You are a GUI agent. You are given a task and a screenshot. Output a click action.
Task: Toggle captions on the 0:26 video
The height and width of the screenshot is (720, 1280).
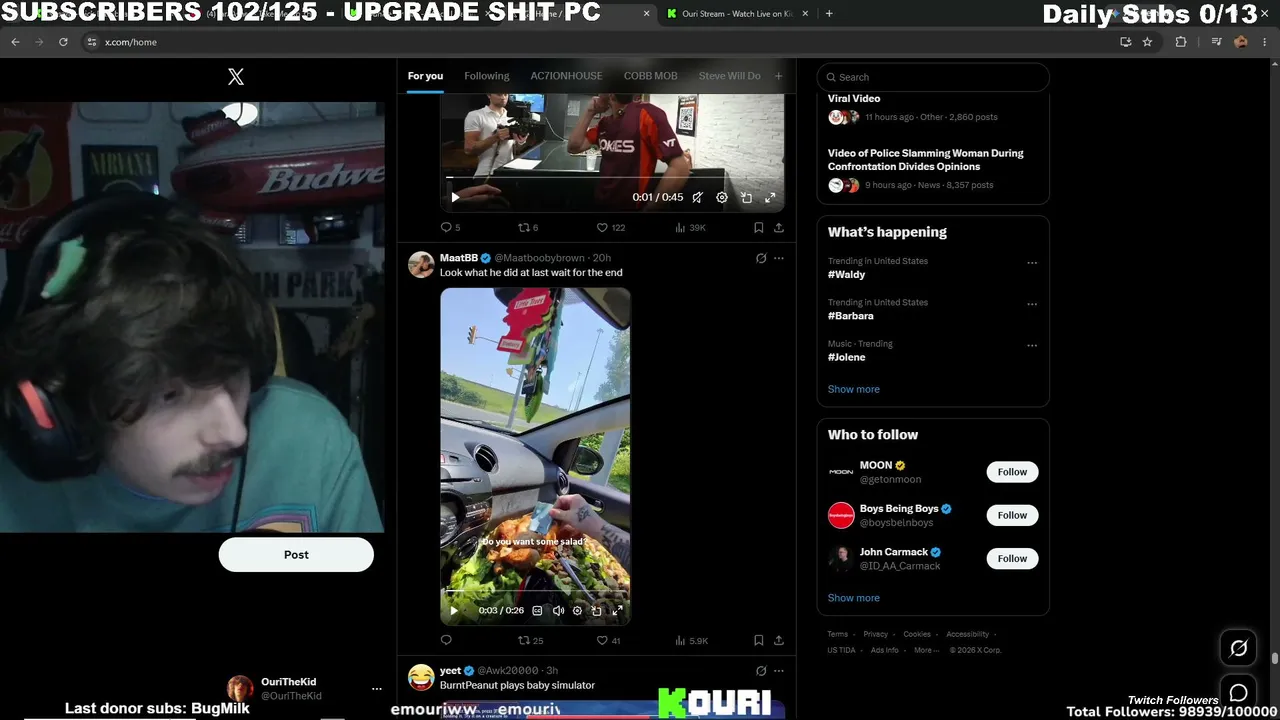[x=537, y=611]
